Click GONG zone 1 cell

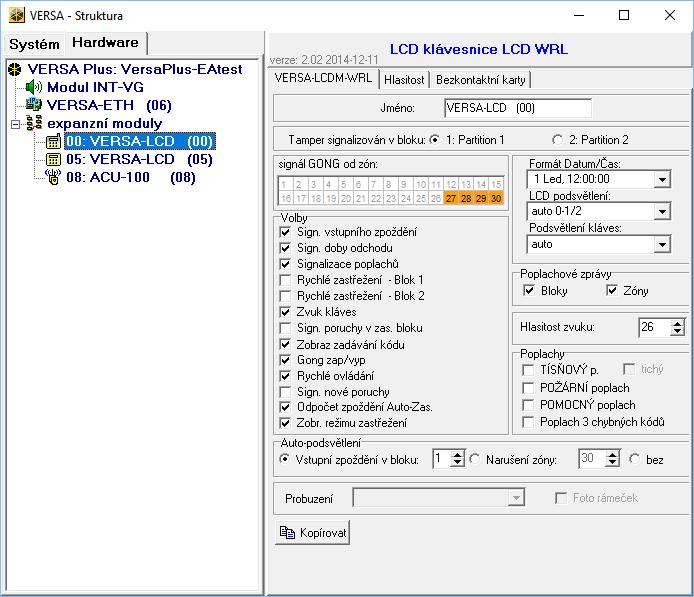(x=285, y=184)
